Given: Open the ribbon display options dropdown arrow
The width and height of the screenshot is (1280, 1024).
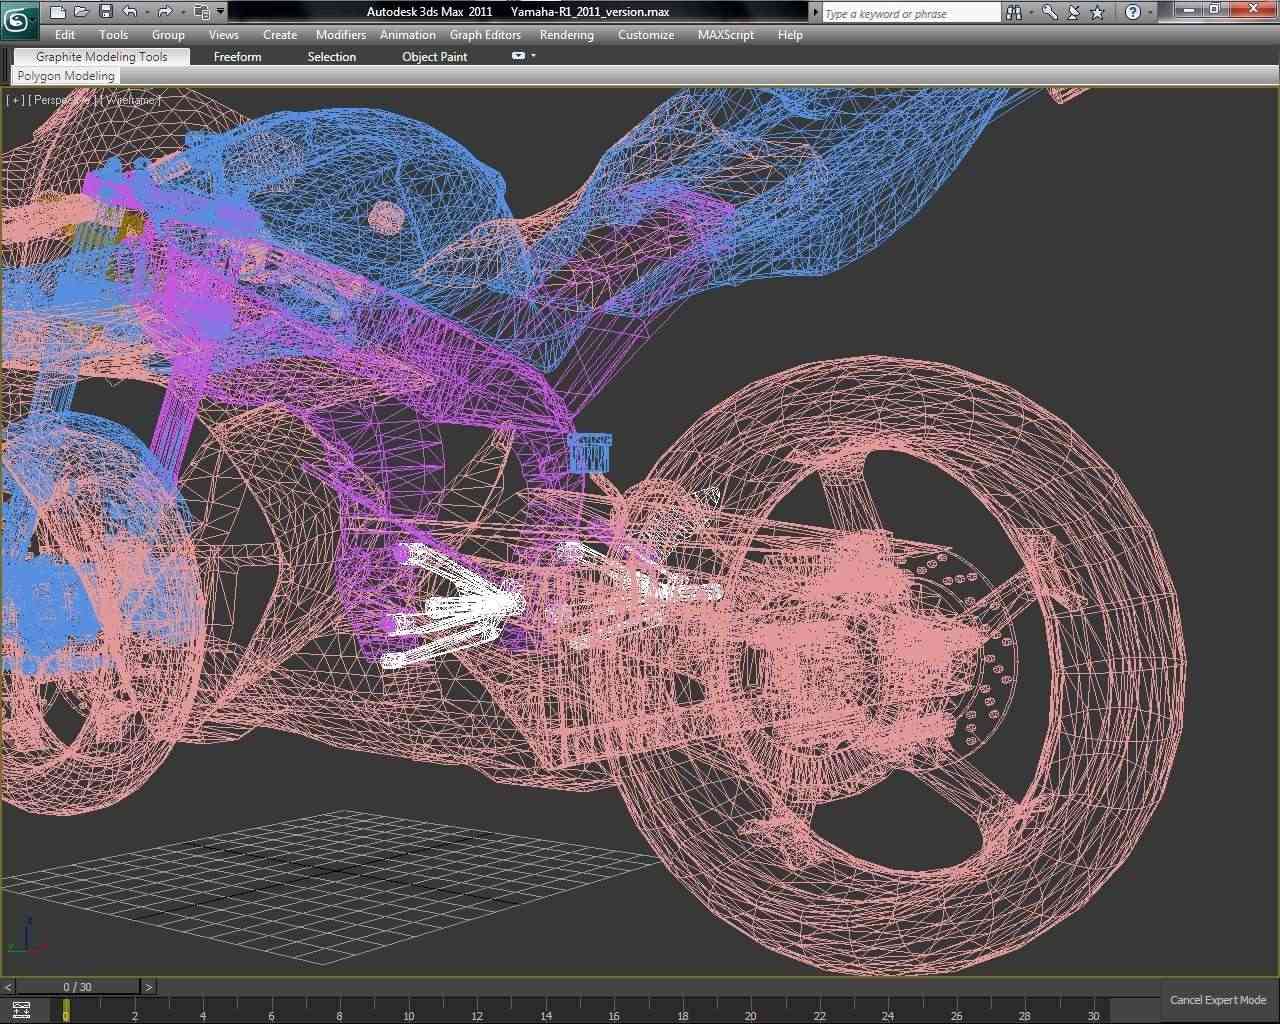Looking at the screenshot, I should [533, 56].
